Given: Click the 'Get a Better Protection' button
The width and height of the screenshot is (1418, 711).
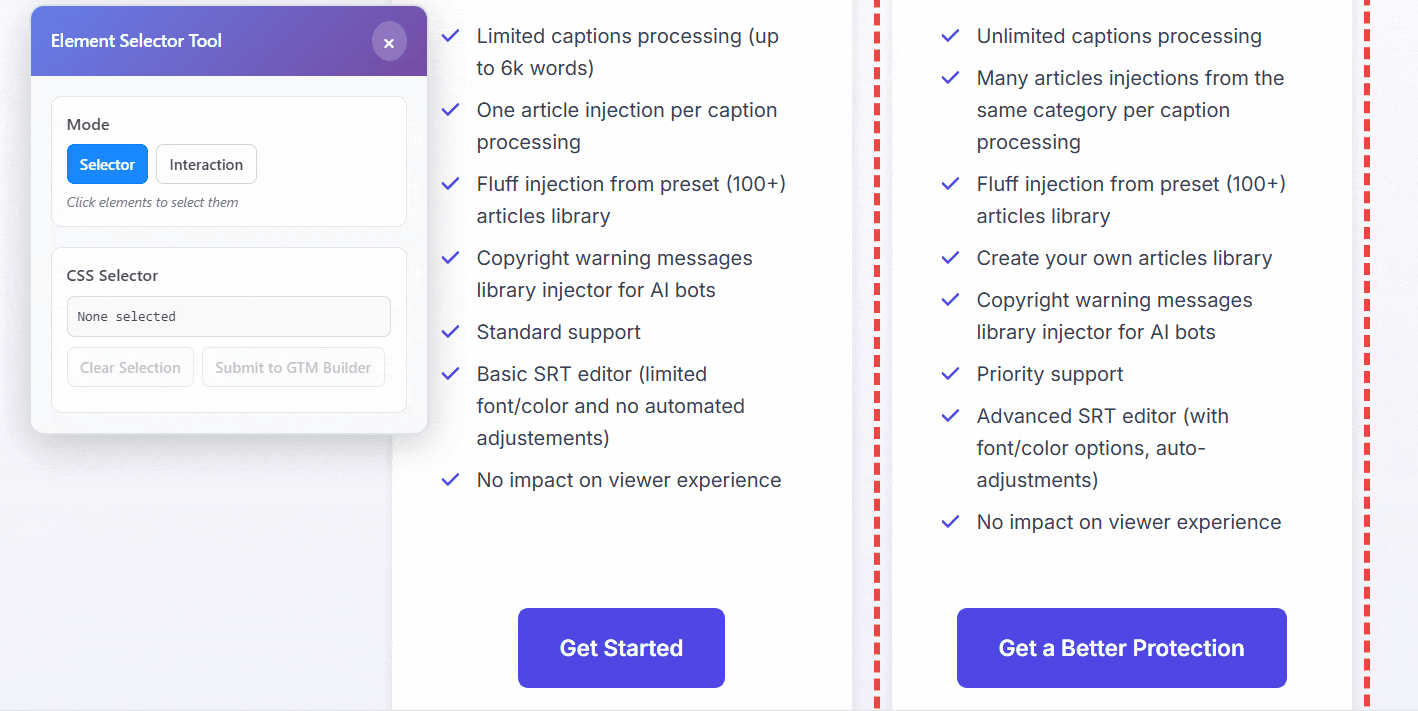Looking at the screenshot, I should 1121,647.
